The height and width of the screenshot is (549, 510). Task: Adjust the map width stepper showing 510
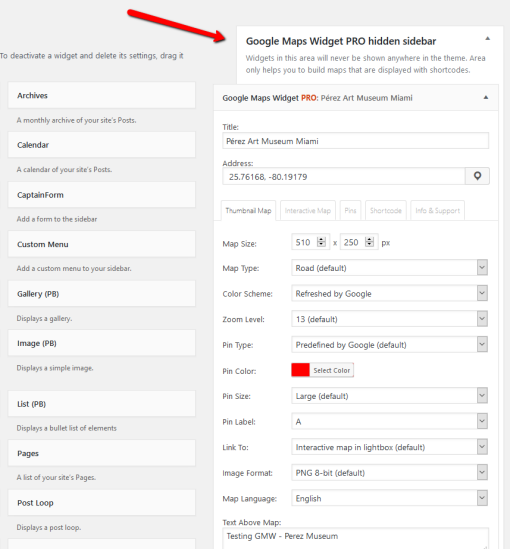[321, 242]
